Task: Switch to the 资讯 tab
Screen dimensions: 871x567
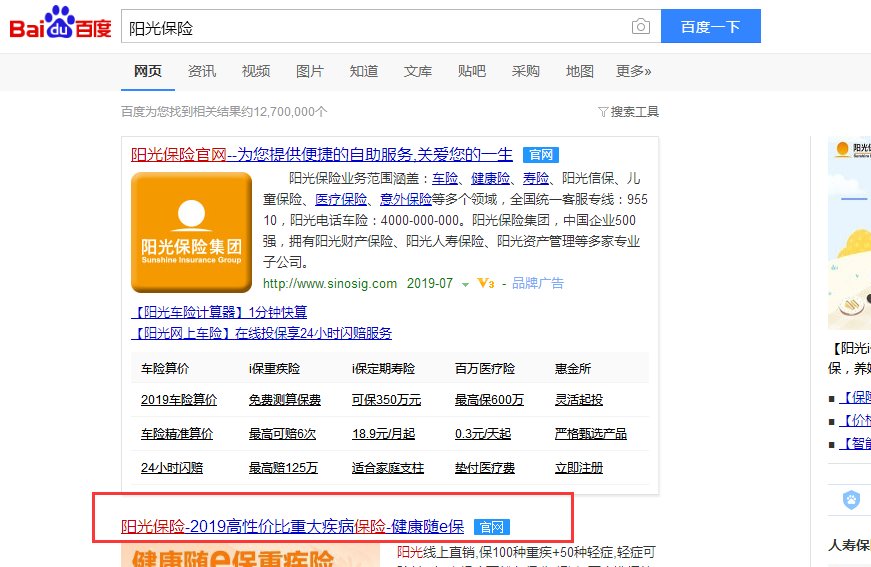Action: coord(202,71)
